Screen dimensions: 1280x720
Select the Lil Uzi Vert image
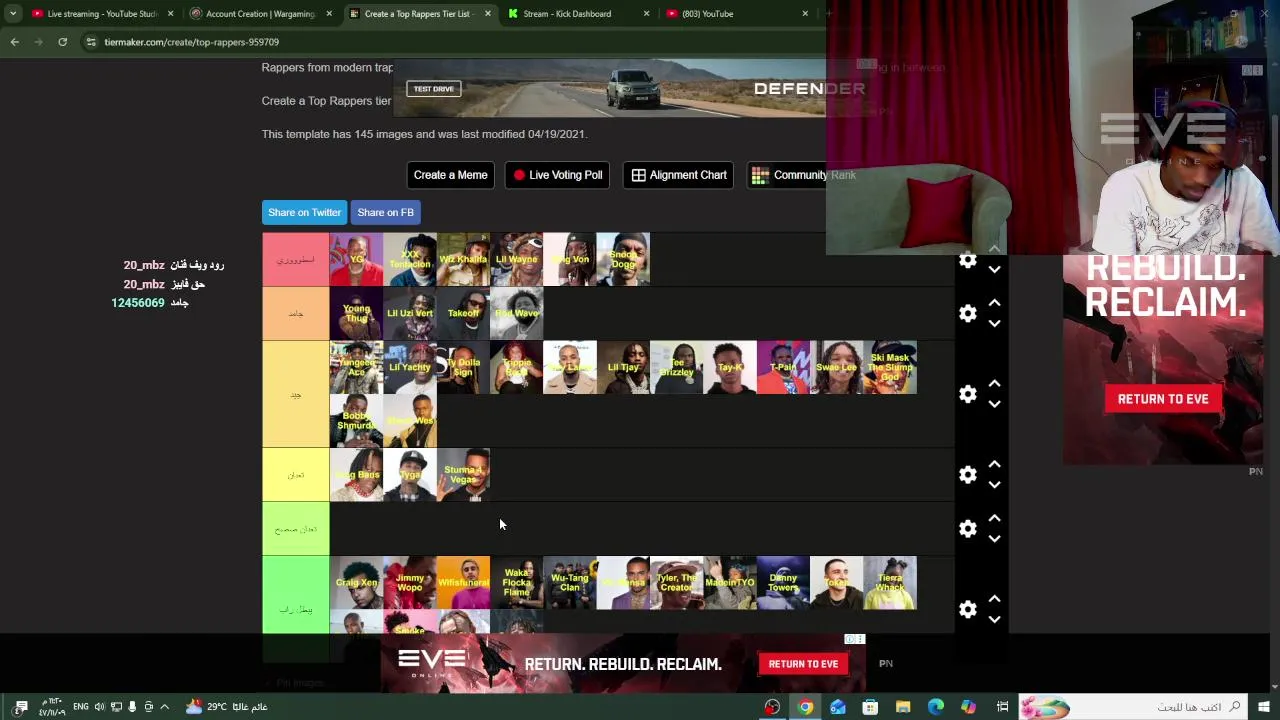coord(410,313)
